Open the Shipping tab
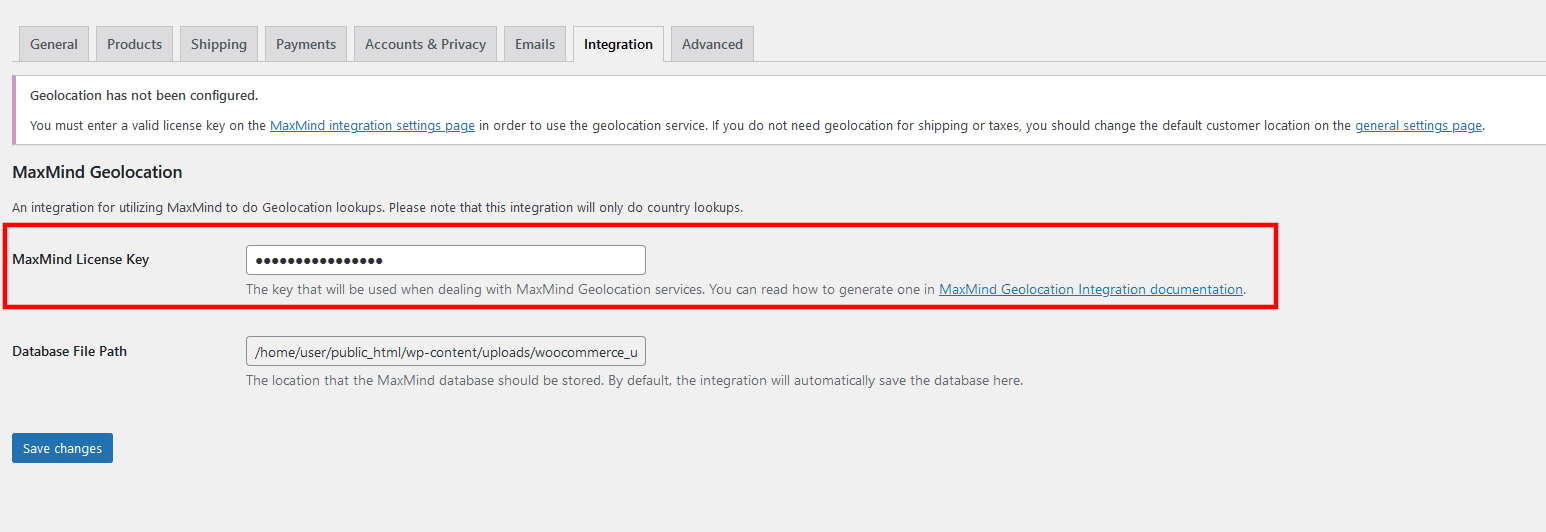This screenshot has width=1546, height=532. [x=219, y=44]
